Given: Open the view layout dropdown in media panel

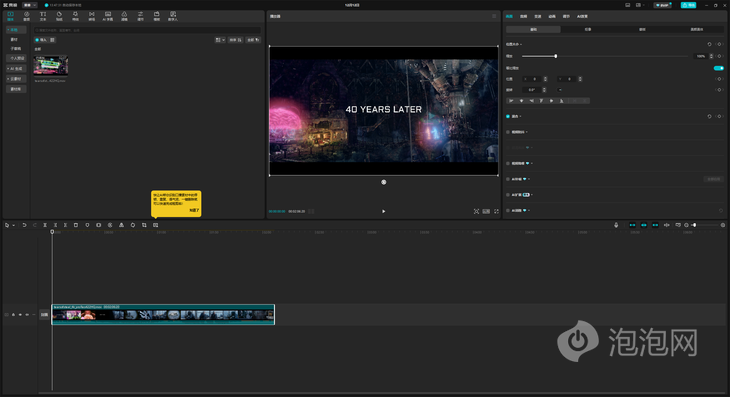Looking at the screenshot, I should pos(220,40).
